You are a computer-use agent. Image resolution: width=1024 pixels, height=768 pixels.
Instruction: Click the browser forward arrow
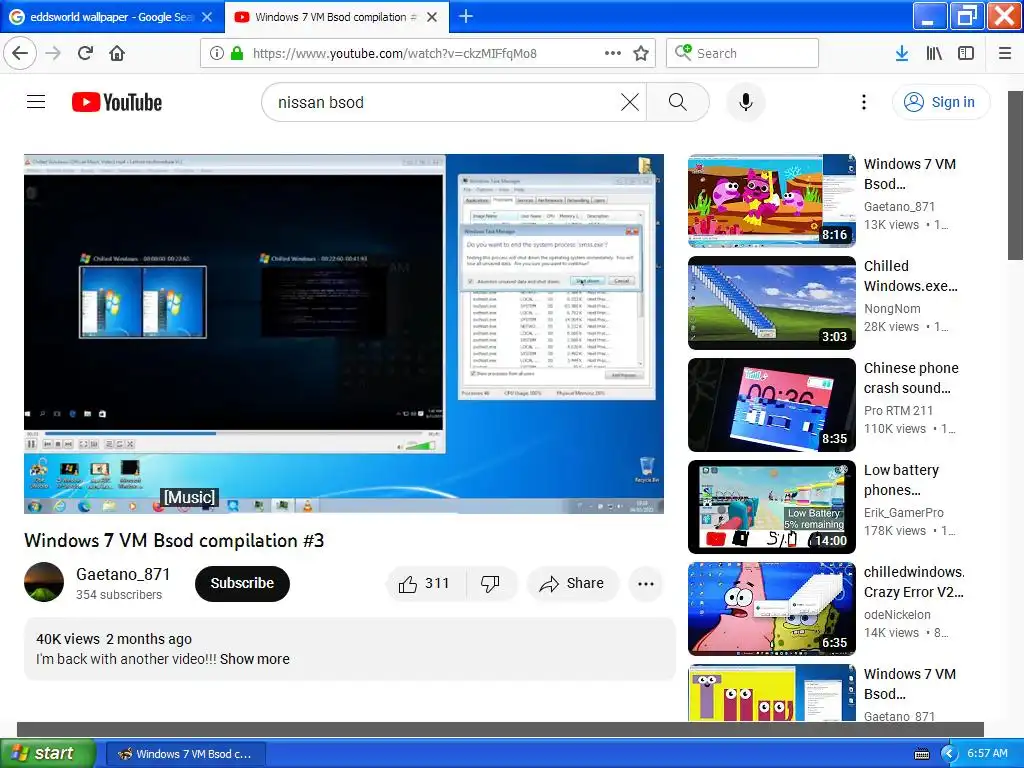tap(54, 53)
